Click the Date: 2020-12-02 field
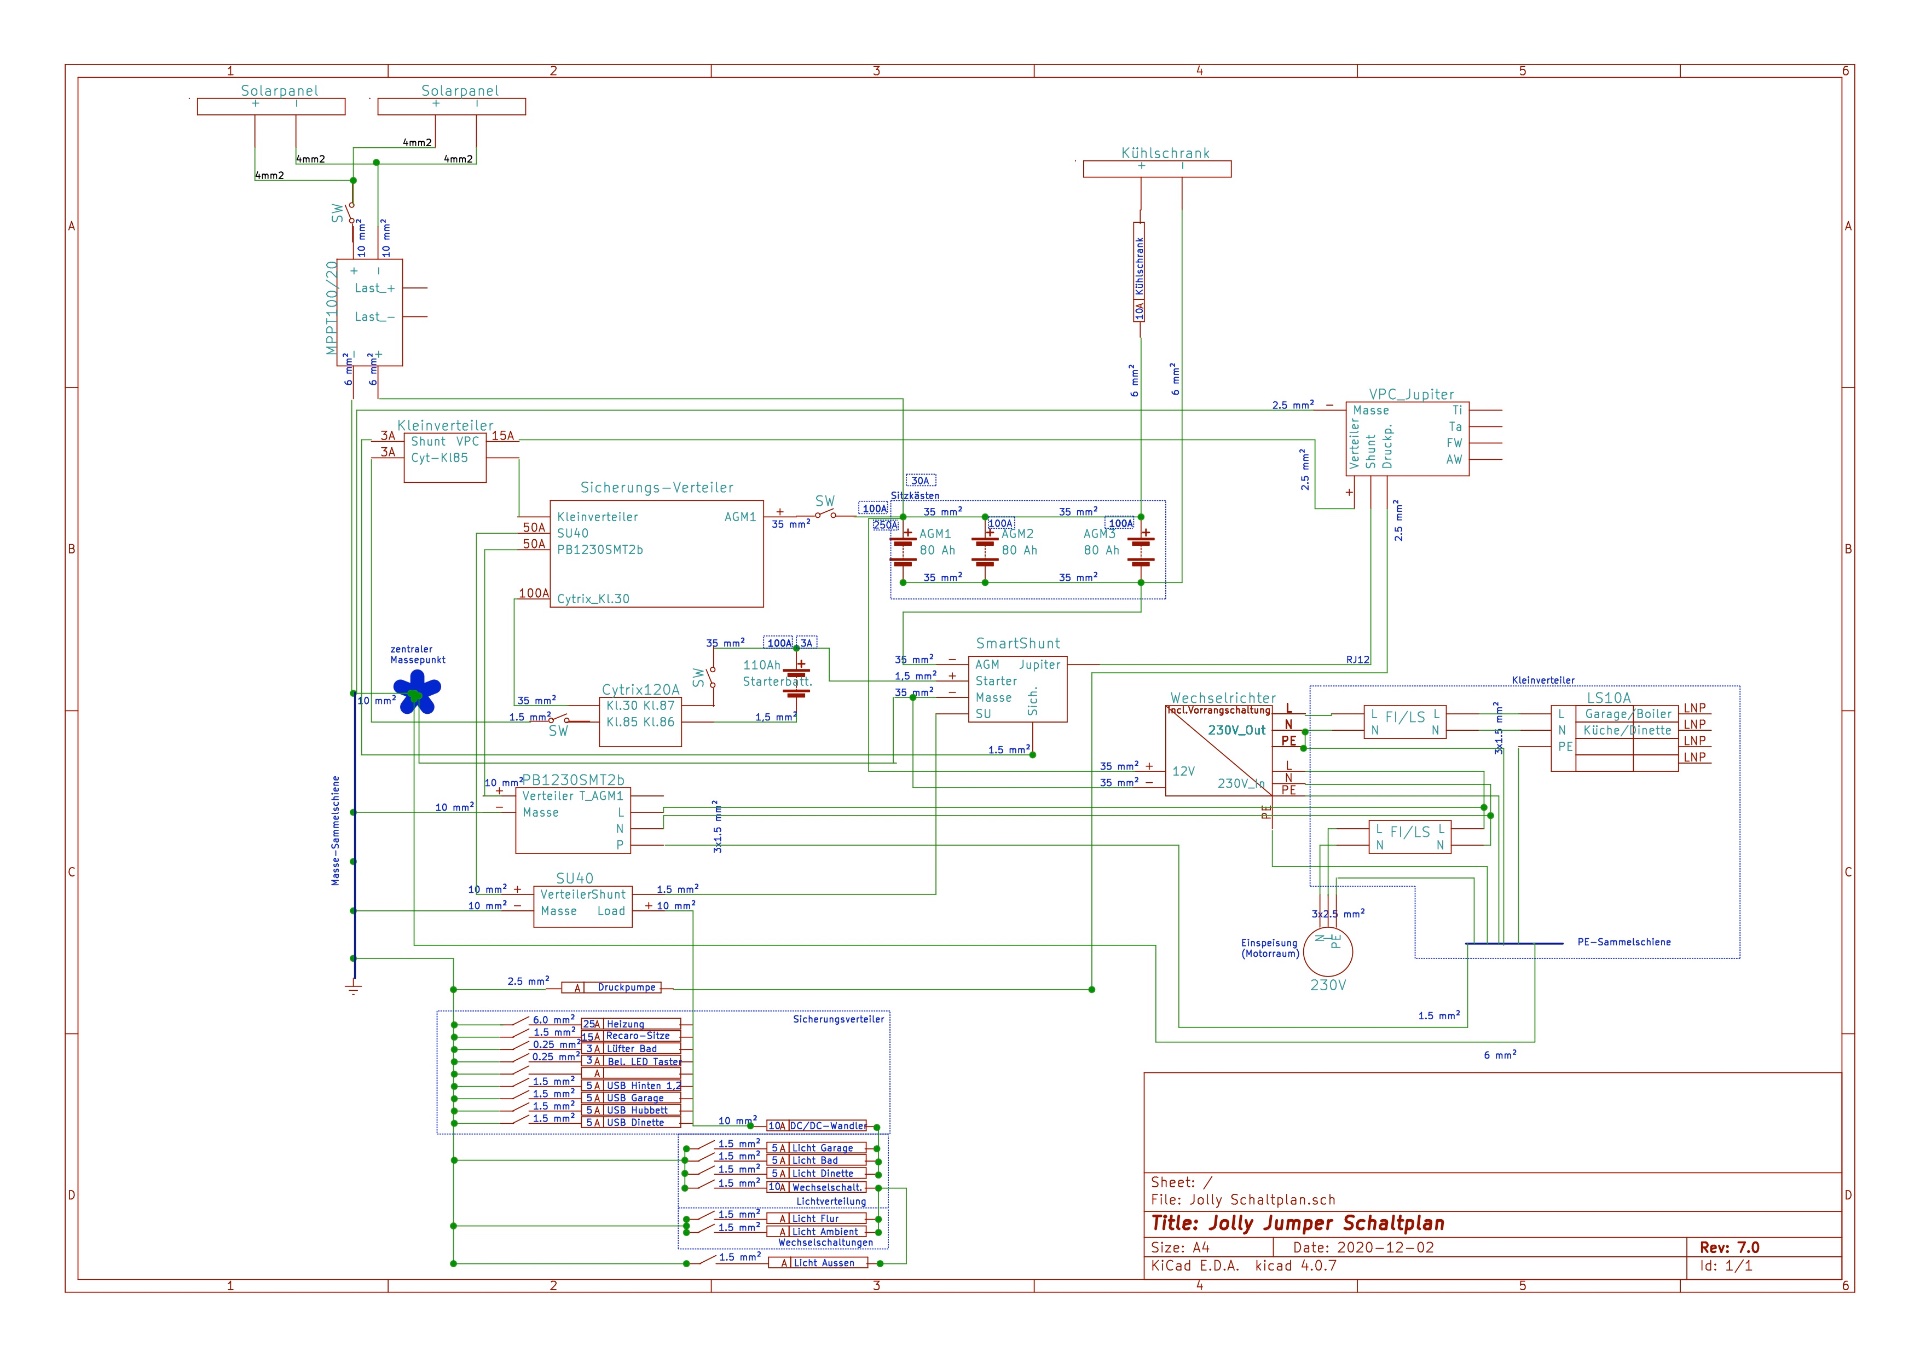This screenshot has height=1357, width=1920. (x=1363, y=1248)
